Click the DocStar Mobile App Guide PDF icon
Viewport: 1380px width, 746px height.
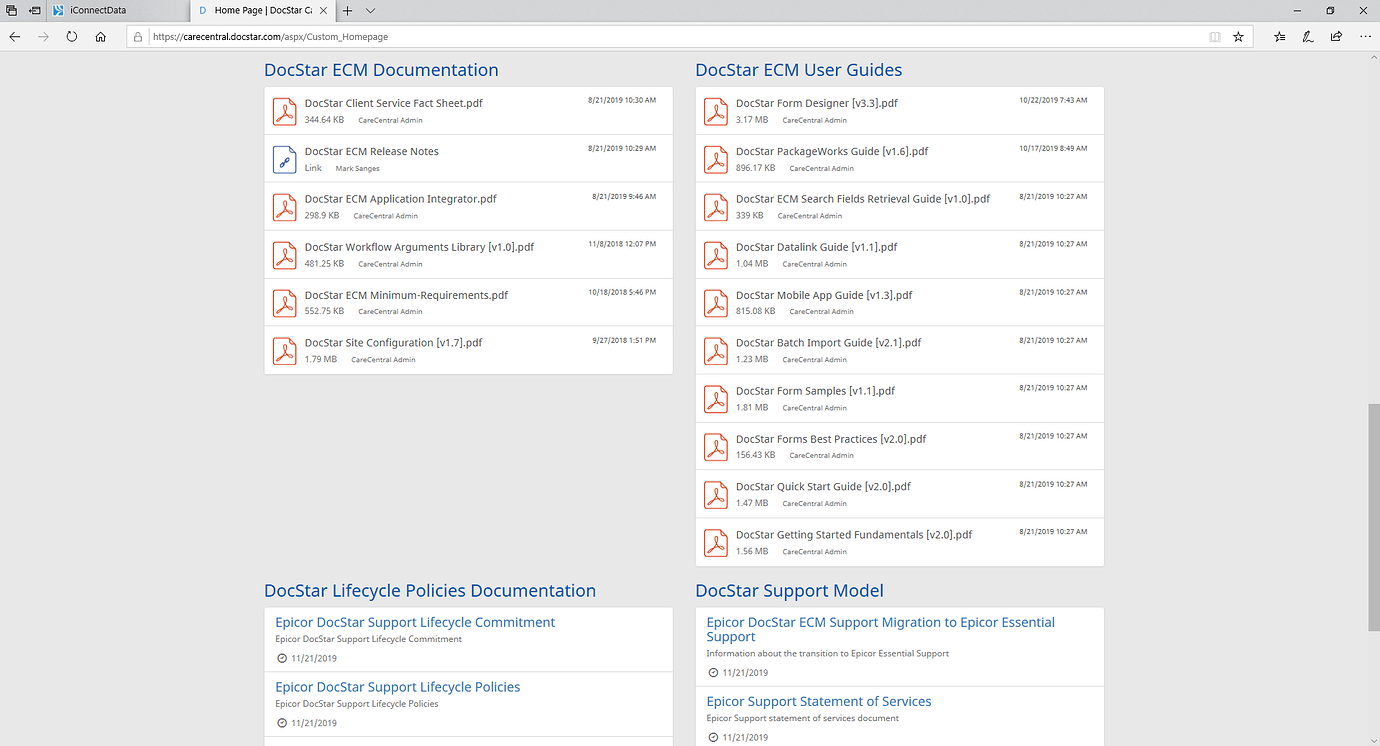(x=716, y=302)
